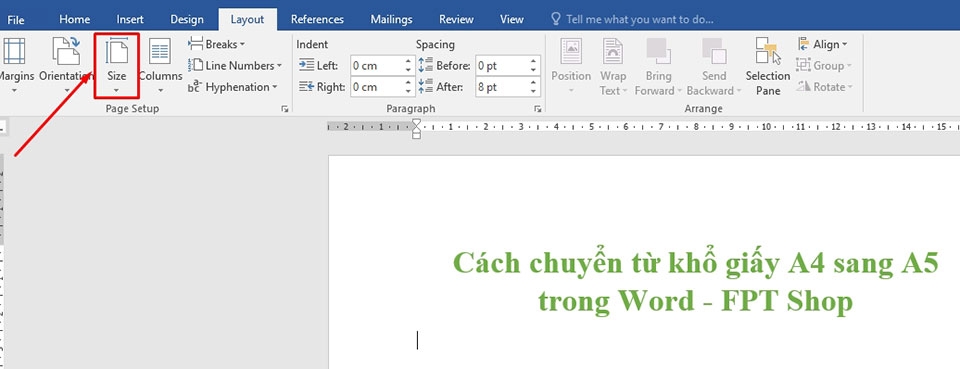Image resolution: width=960 pixels, height=369 pixels.
Task: Select the Layout tab
Action: 247,20
